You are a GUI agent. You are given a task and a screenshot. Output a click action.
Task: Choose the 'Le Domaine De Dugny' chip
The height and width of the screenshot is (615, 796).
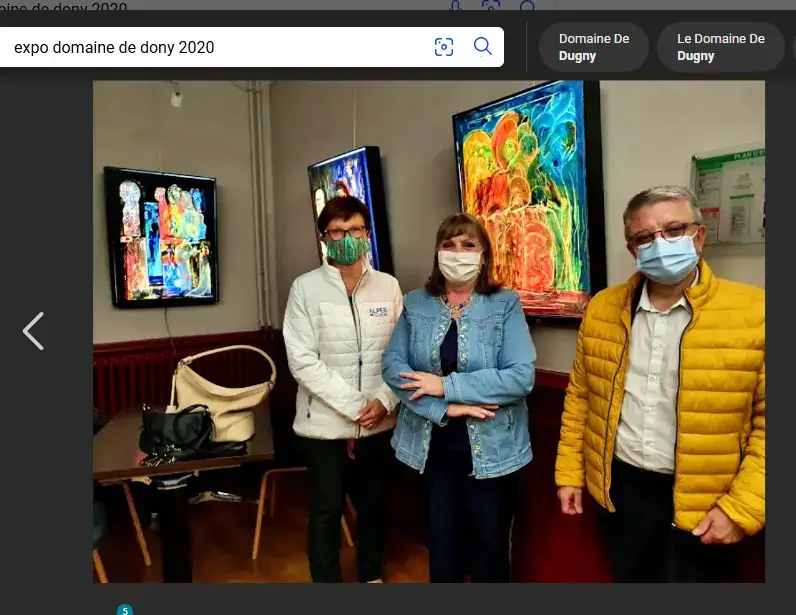click(720, 47)
